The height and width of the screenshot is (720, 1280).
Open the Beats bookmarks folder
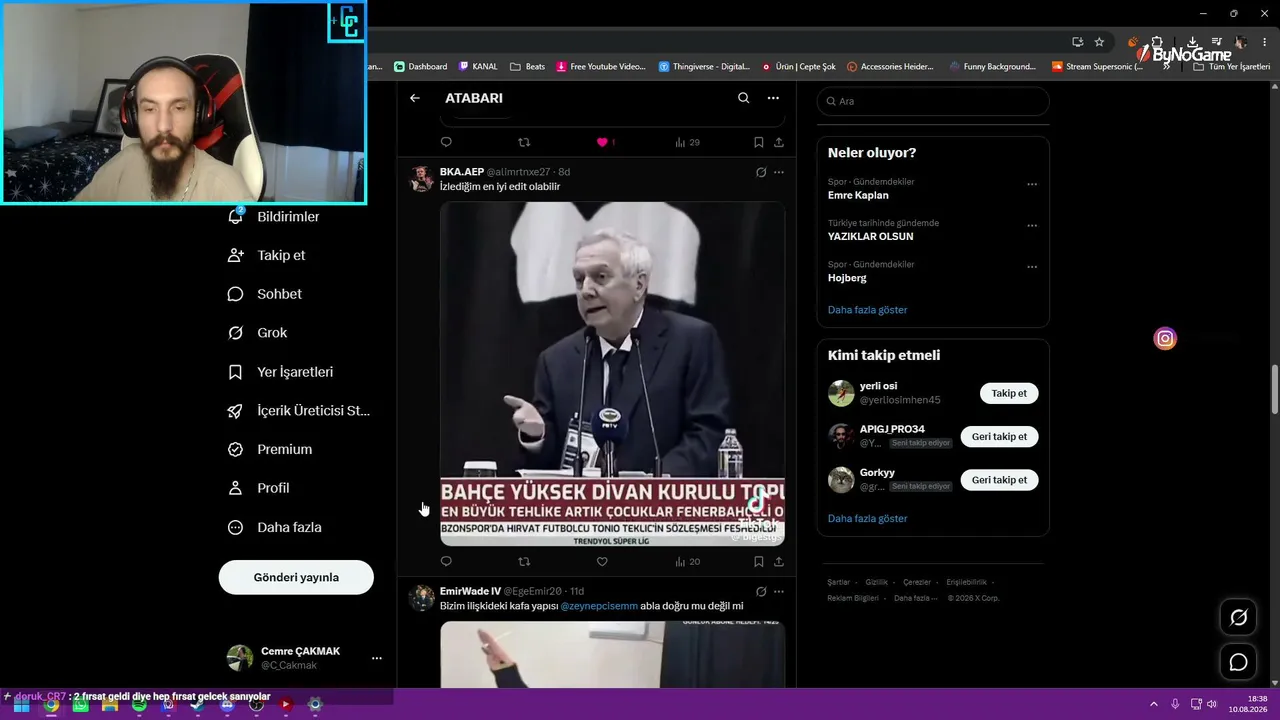point(527,67)
